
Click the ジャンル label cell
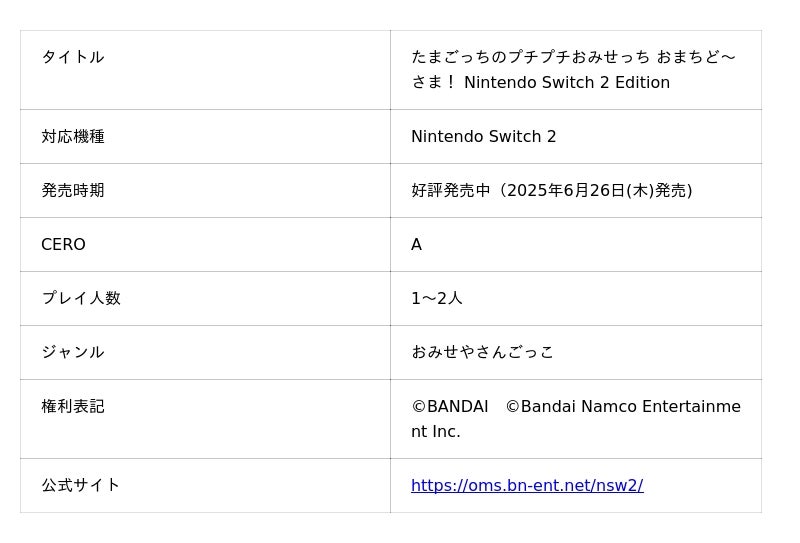(x=73, y=353)
